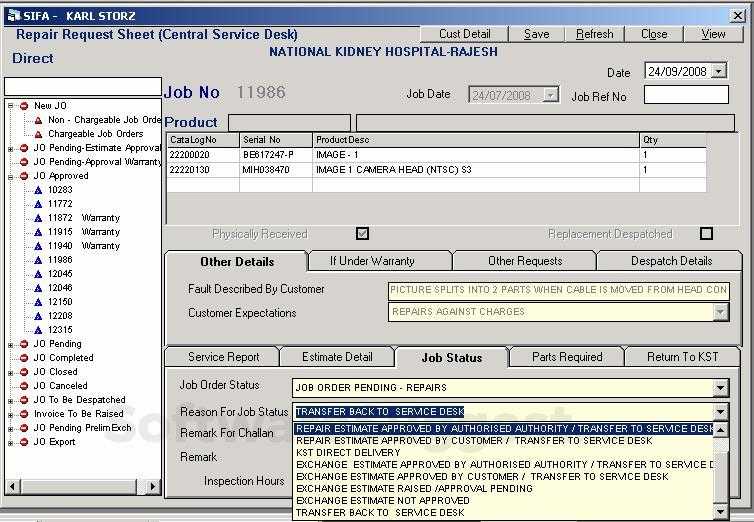Screen dimensions: 754x522
Task: Click the Close button in toolbar
Action: pyautogui.click(x=654, y=34)
